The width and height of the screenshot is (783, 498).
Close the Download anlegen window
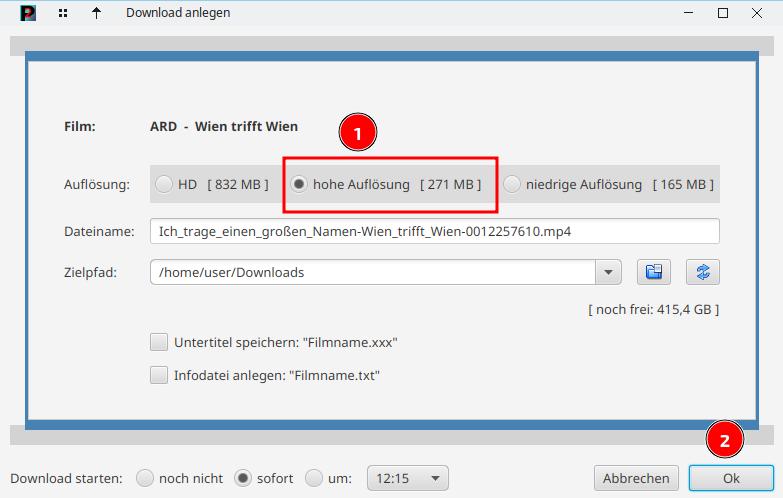pyautogui.click(x=757, y=13)
